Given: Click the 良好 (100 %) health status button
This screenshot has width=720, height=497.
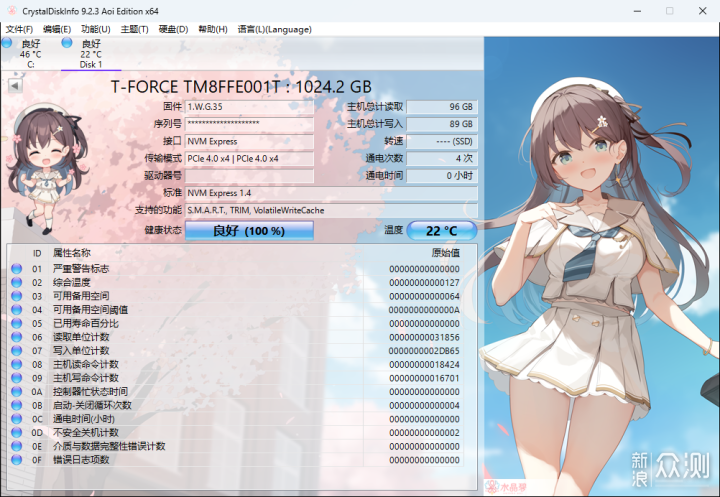Looking at the screenshot, I should click(x=249, y=231).
